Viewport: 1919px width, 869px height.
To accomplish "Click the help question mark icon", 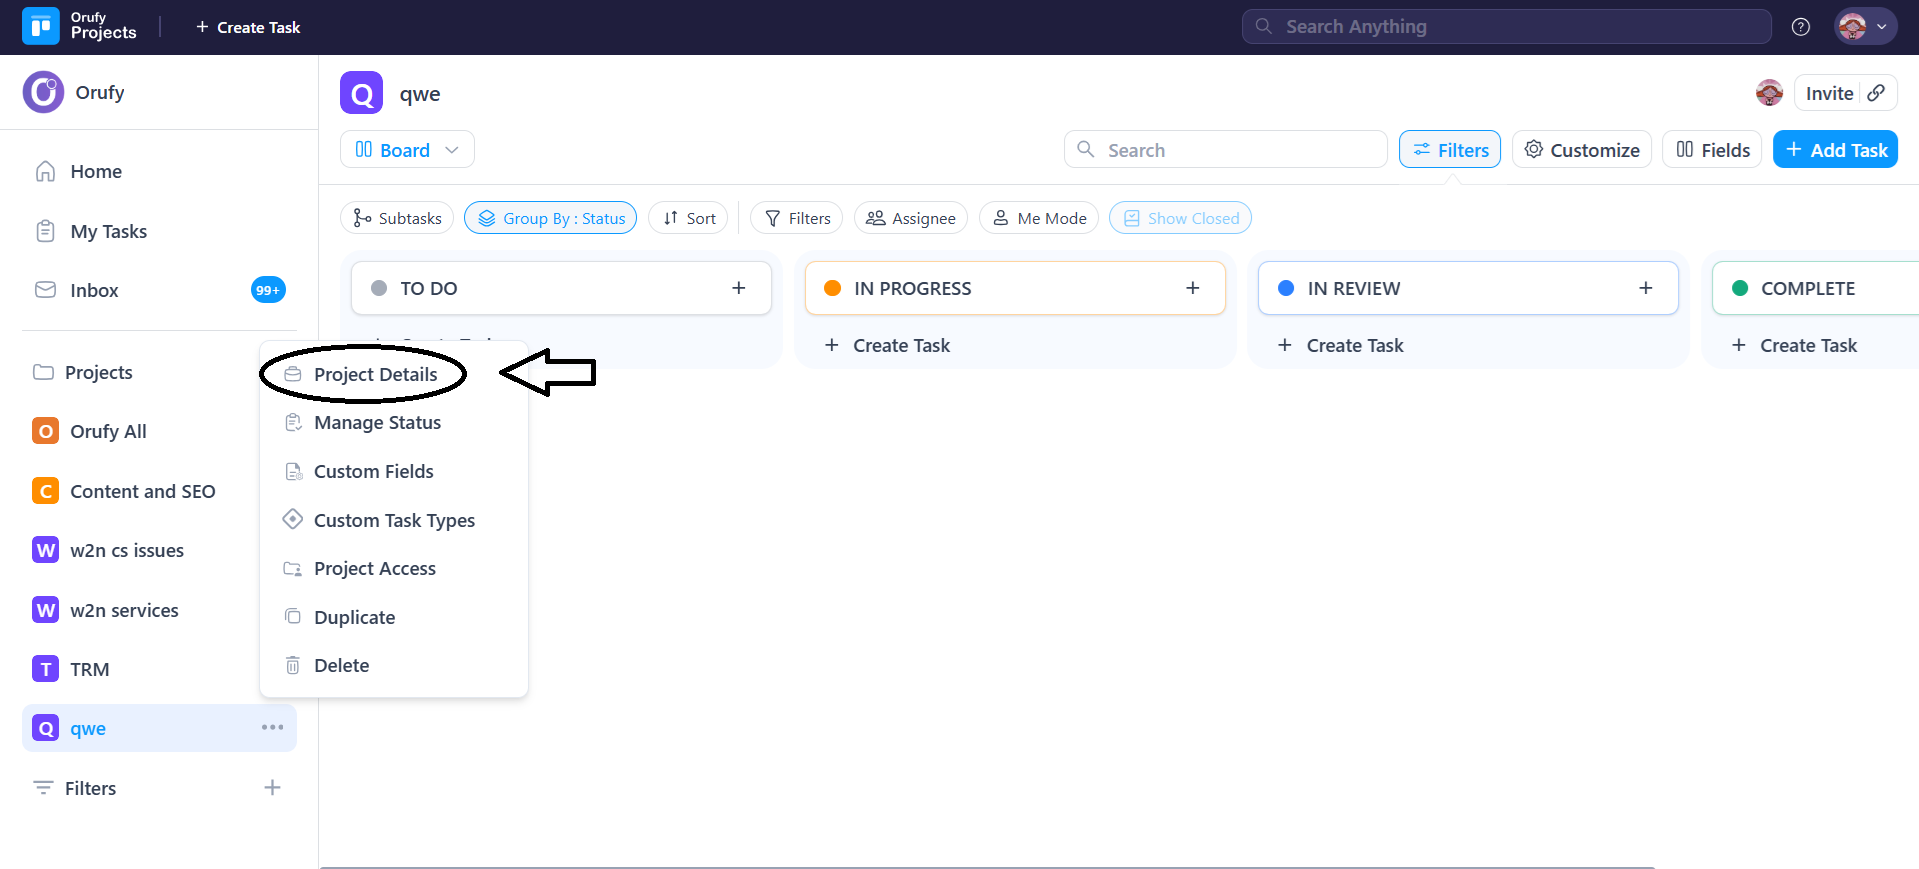I will click(1800, 27).
